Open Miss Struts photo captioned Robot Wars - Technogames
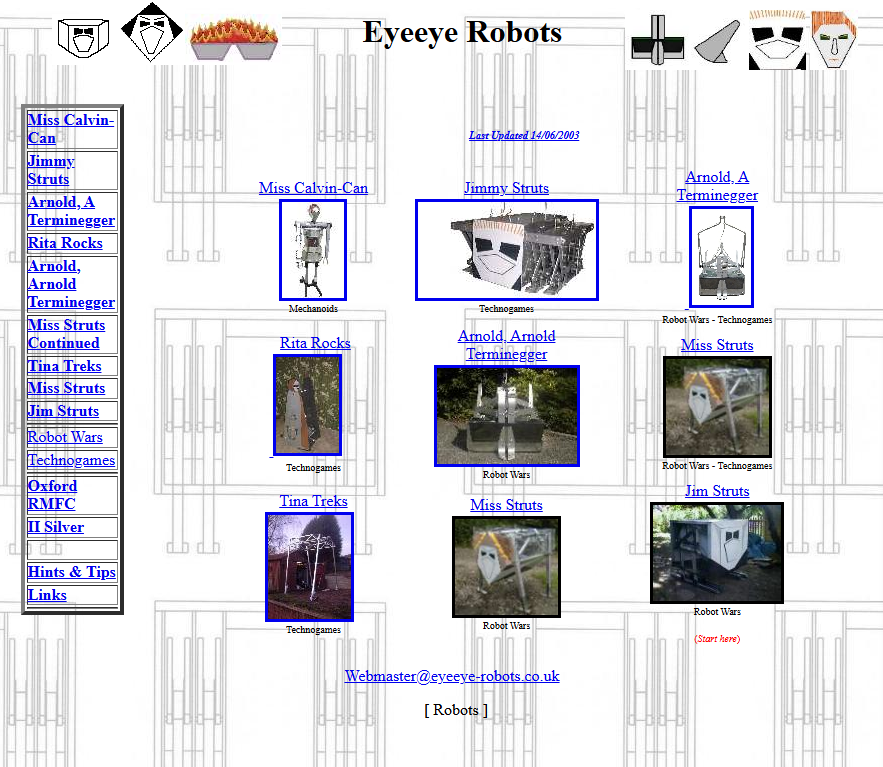The image size is (883, 767). [x=717, y=407]
